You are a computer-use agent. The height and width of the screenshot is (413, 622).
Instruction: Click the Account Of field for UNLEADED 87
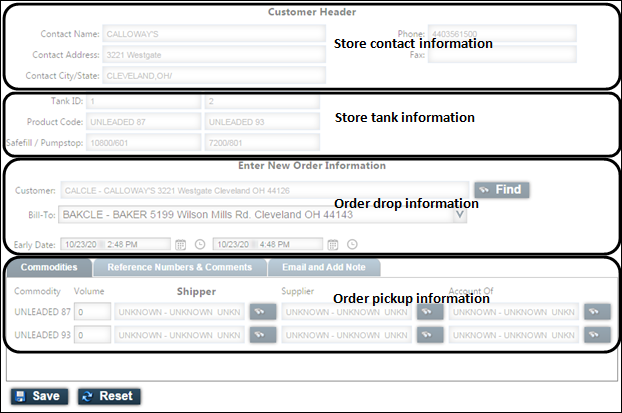tap(514, 312)
